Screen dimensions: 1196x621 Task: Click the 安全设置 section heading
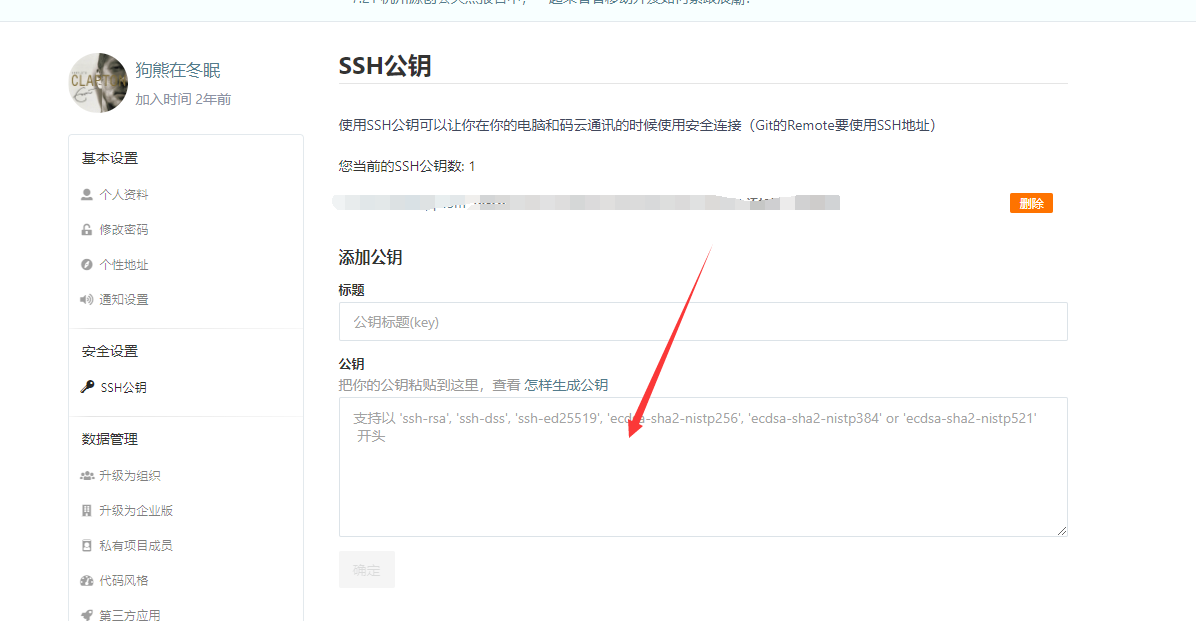coord(110,351)
